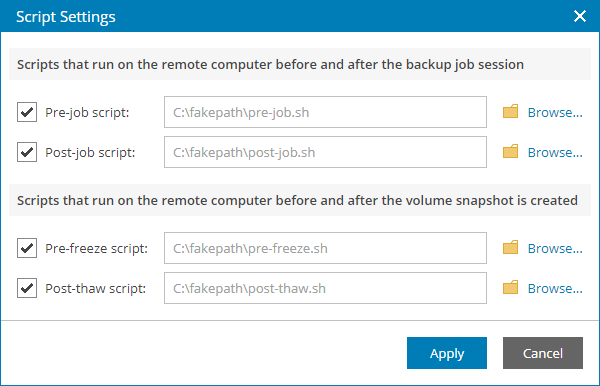Close the Script Settings dialog with X
Screen dimensions: 600x386
pyautogui.click(x=580, y=16)
